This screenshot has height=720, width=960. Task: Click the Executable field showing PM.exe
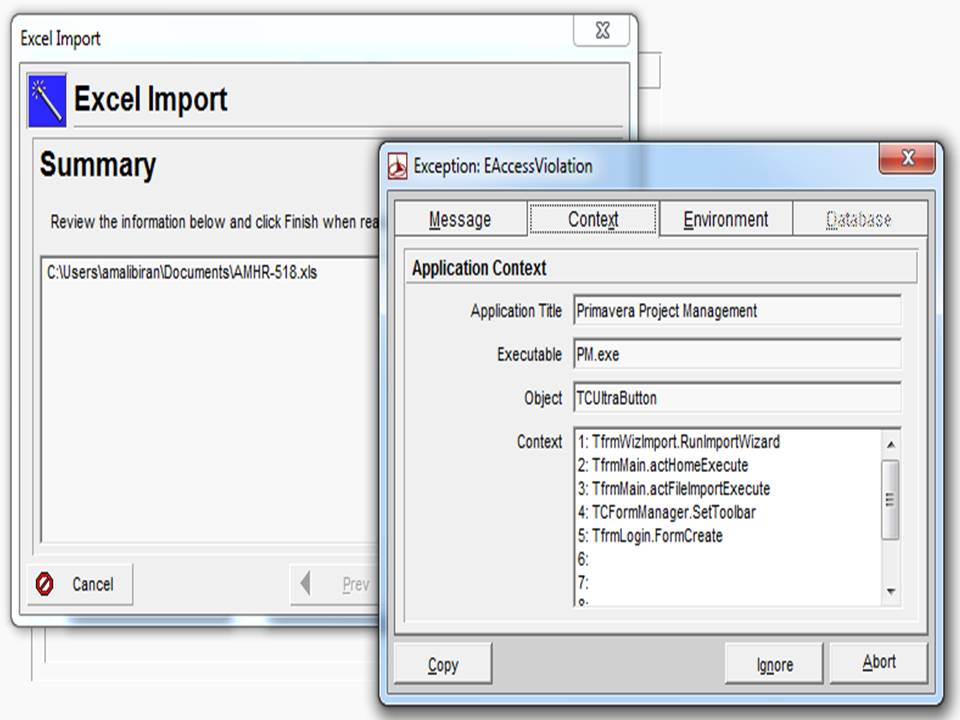tap(737, 354)
